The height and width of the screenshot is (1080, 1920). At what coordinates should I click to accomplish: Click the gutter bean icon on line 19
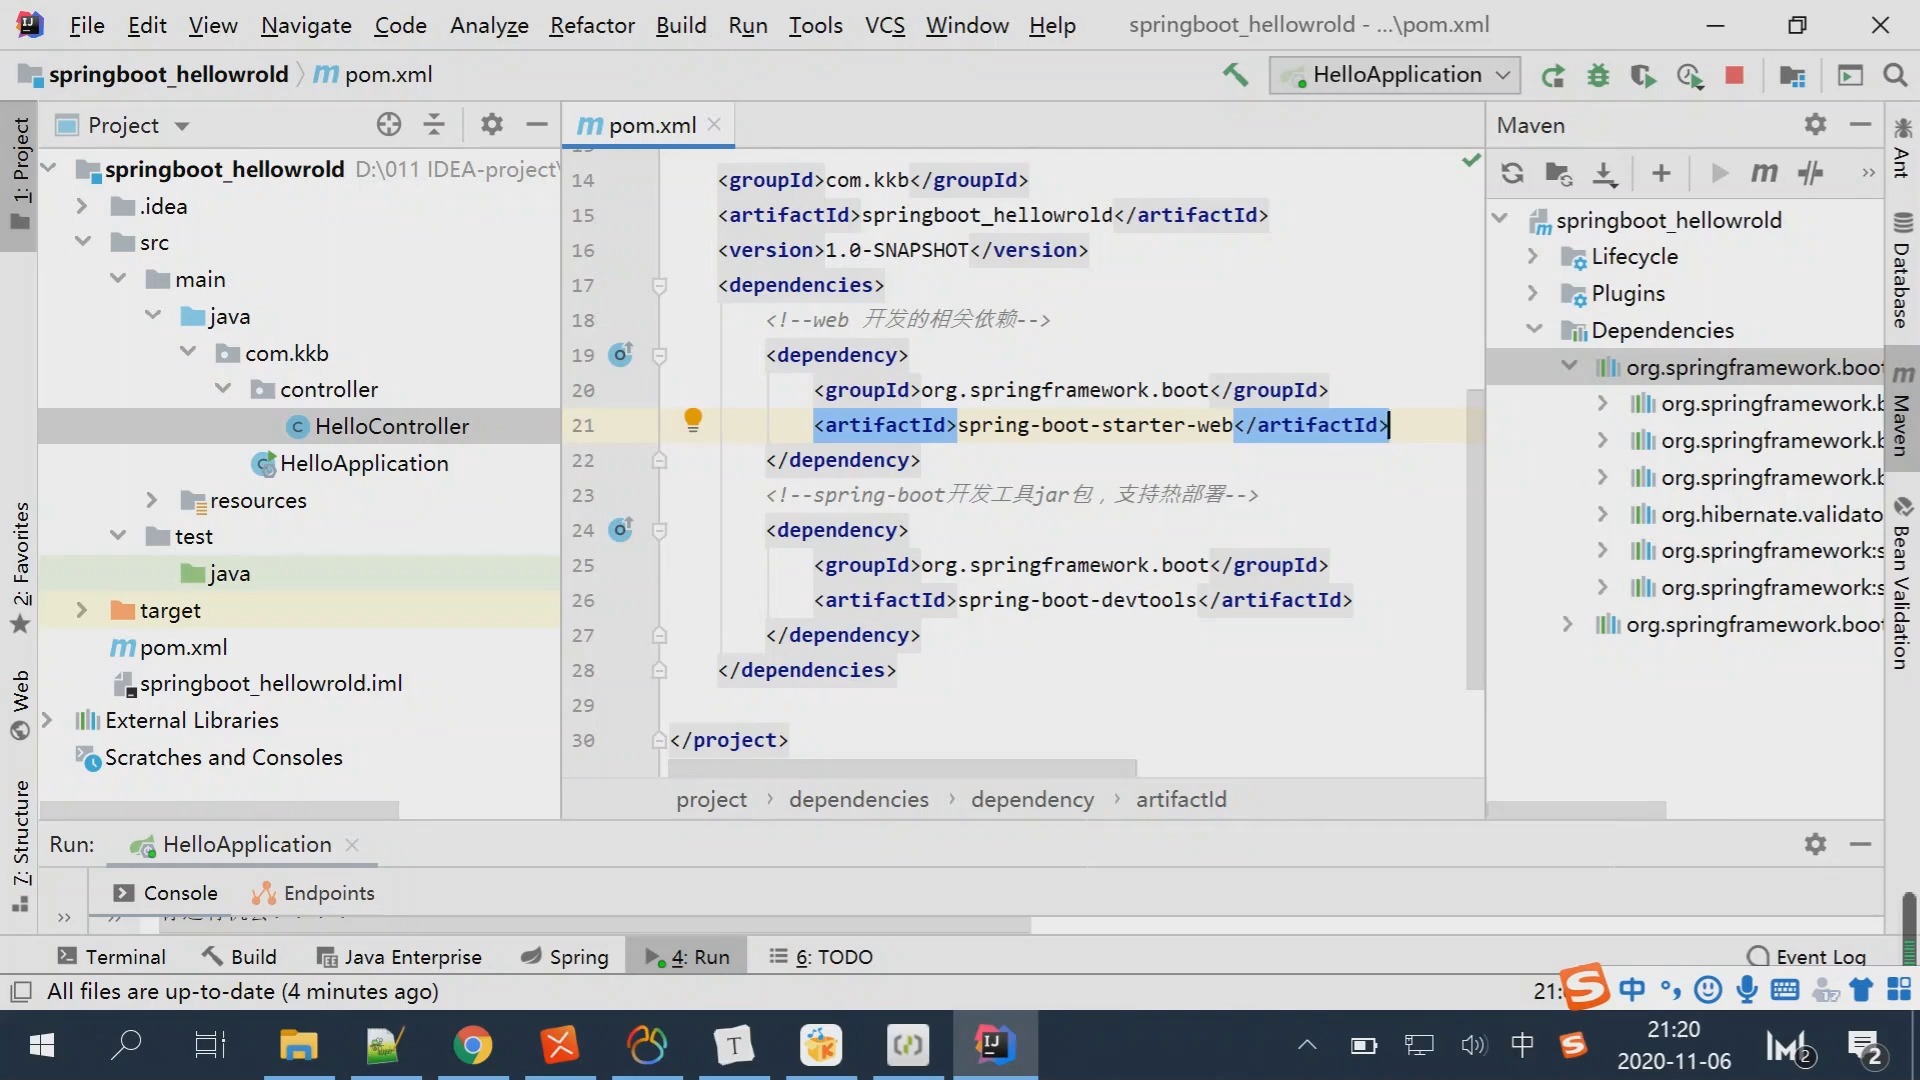(621, 354)
